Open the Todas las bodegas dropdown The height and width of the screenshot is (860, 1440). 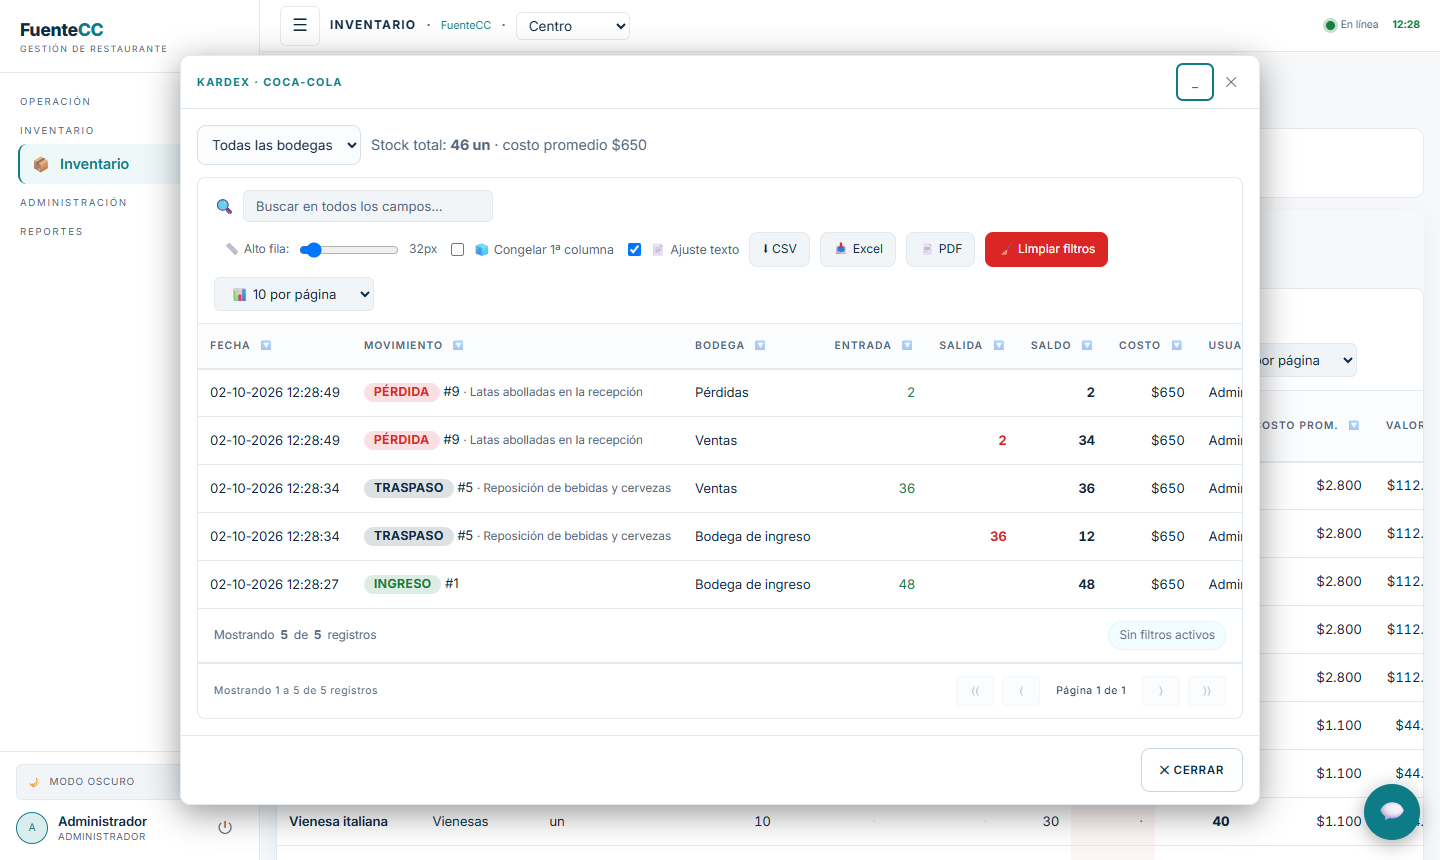click(279, 145)
